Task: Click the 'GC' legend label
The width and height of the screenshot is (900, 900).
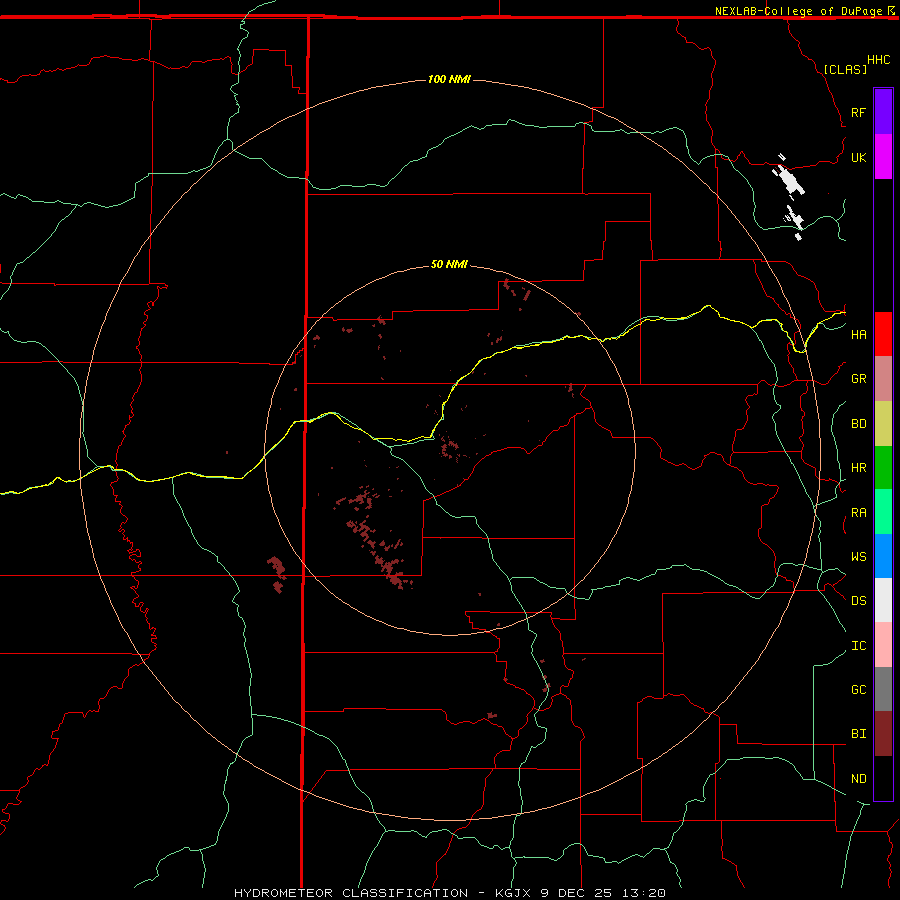Action: (x=858, y=689)
